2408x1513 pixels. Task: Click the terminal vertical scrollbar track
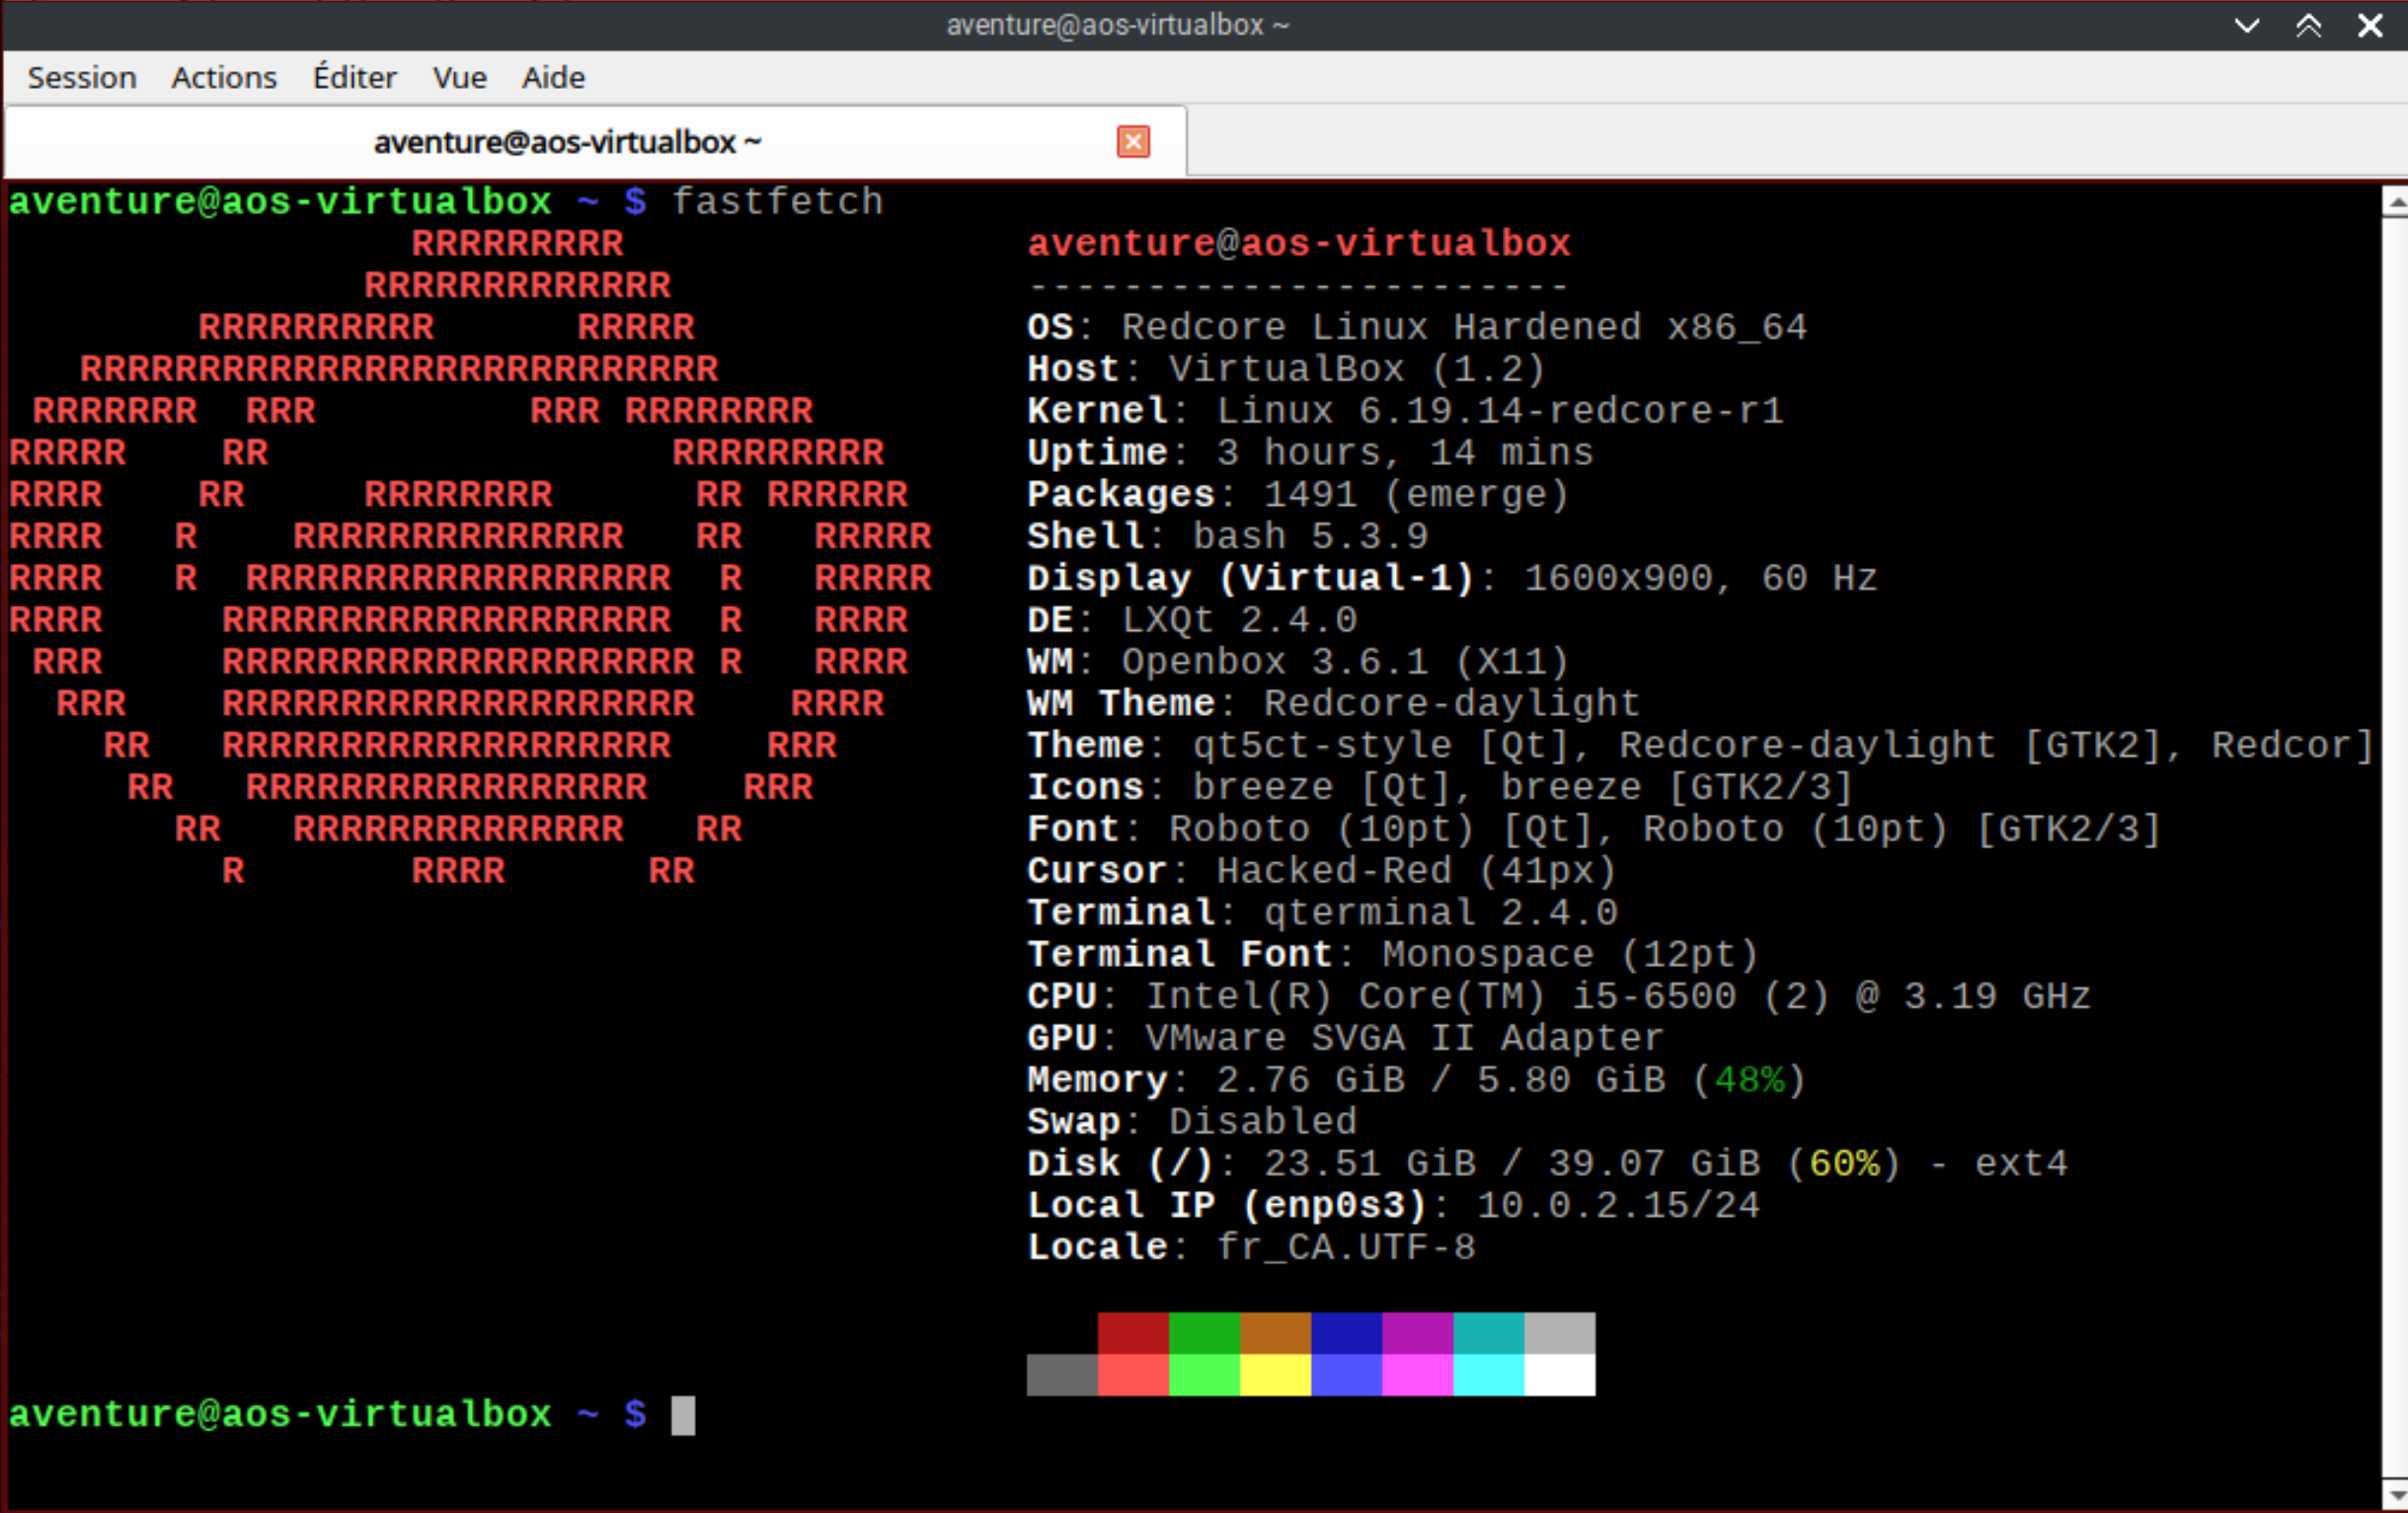[2395, 848]
